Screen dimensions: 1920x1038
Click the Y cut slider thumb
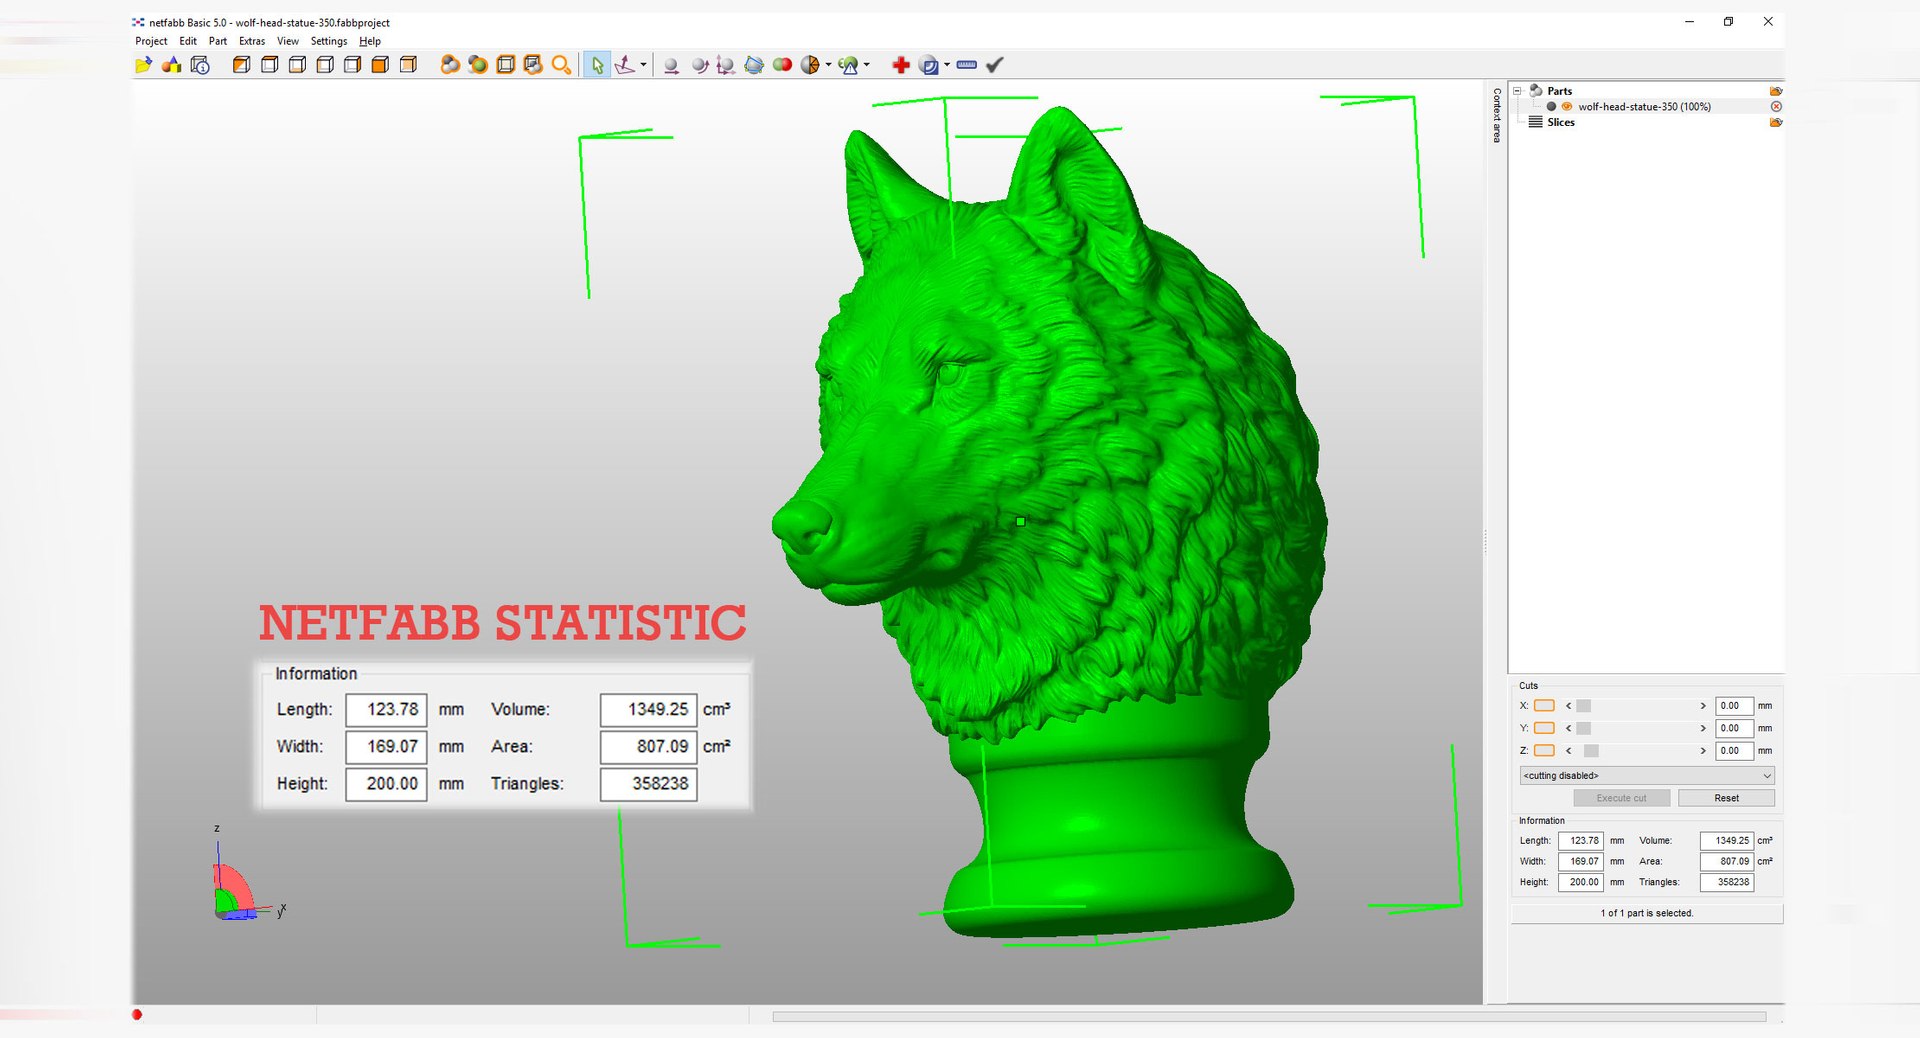tap(1583, 728)
